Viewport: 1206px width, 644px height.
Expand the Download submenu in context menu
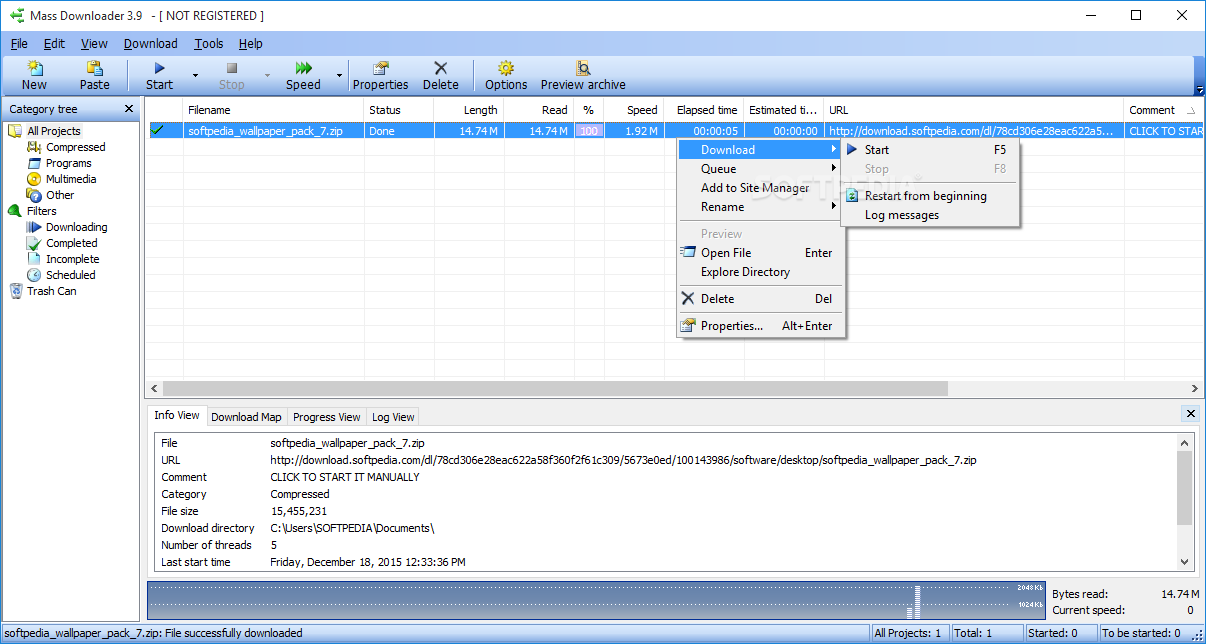click(761, 150)
